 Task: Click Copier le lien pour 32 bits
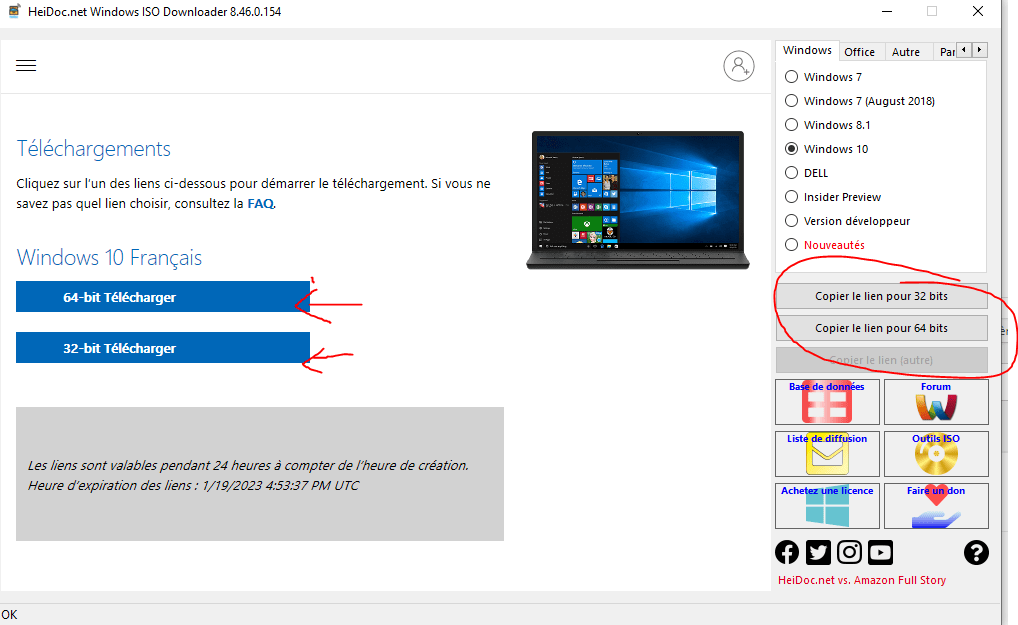(x=882, y=296)
